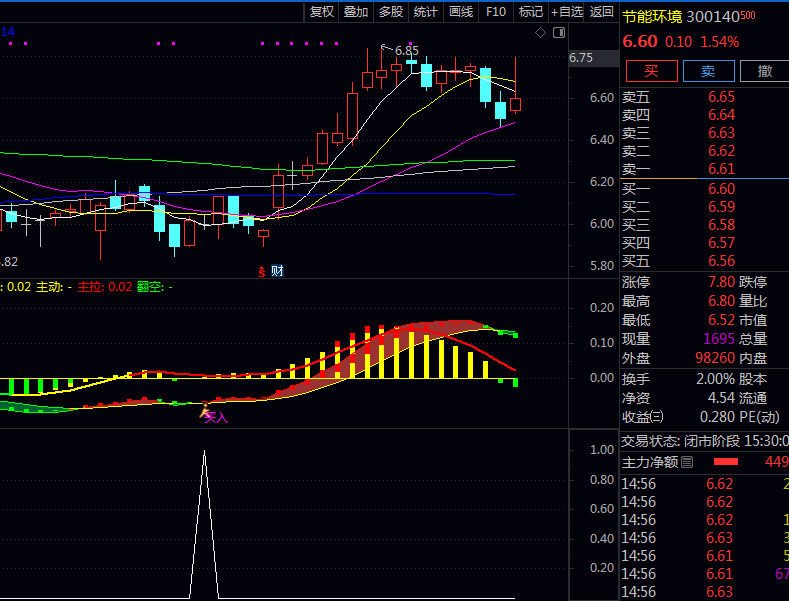Open the F10 company info page

[x=495, y=12]
